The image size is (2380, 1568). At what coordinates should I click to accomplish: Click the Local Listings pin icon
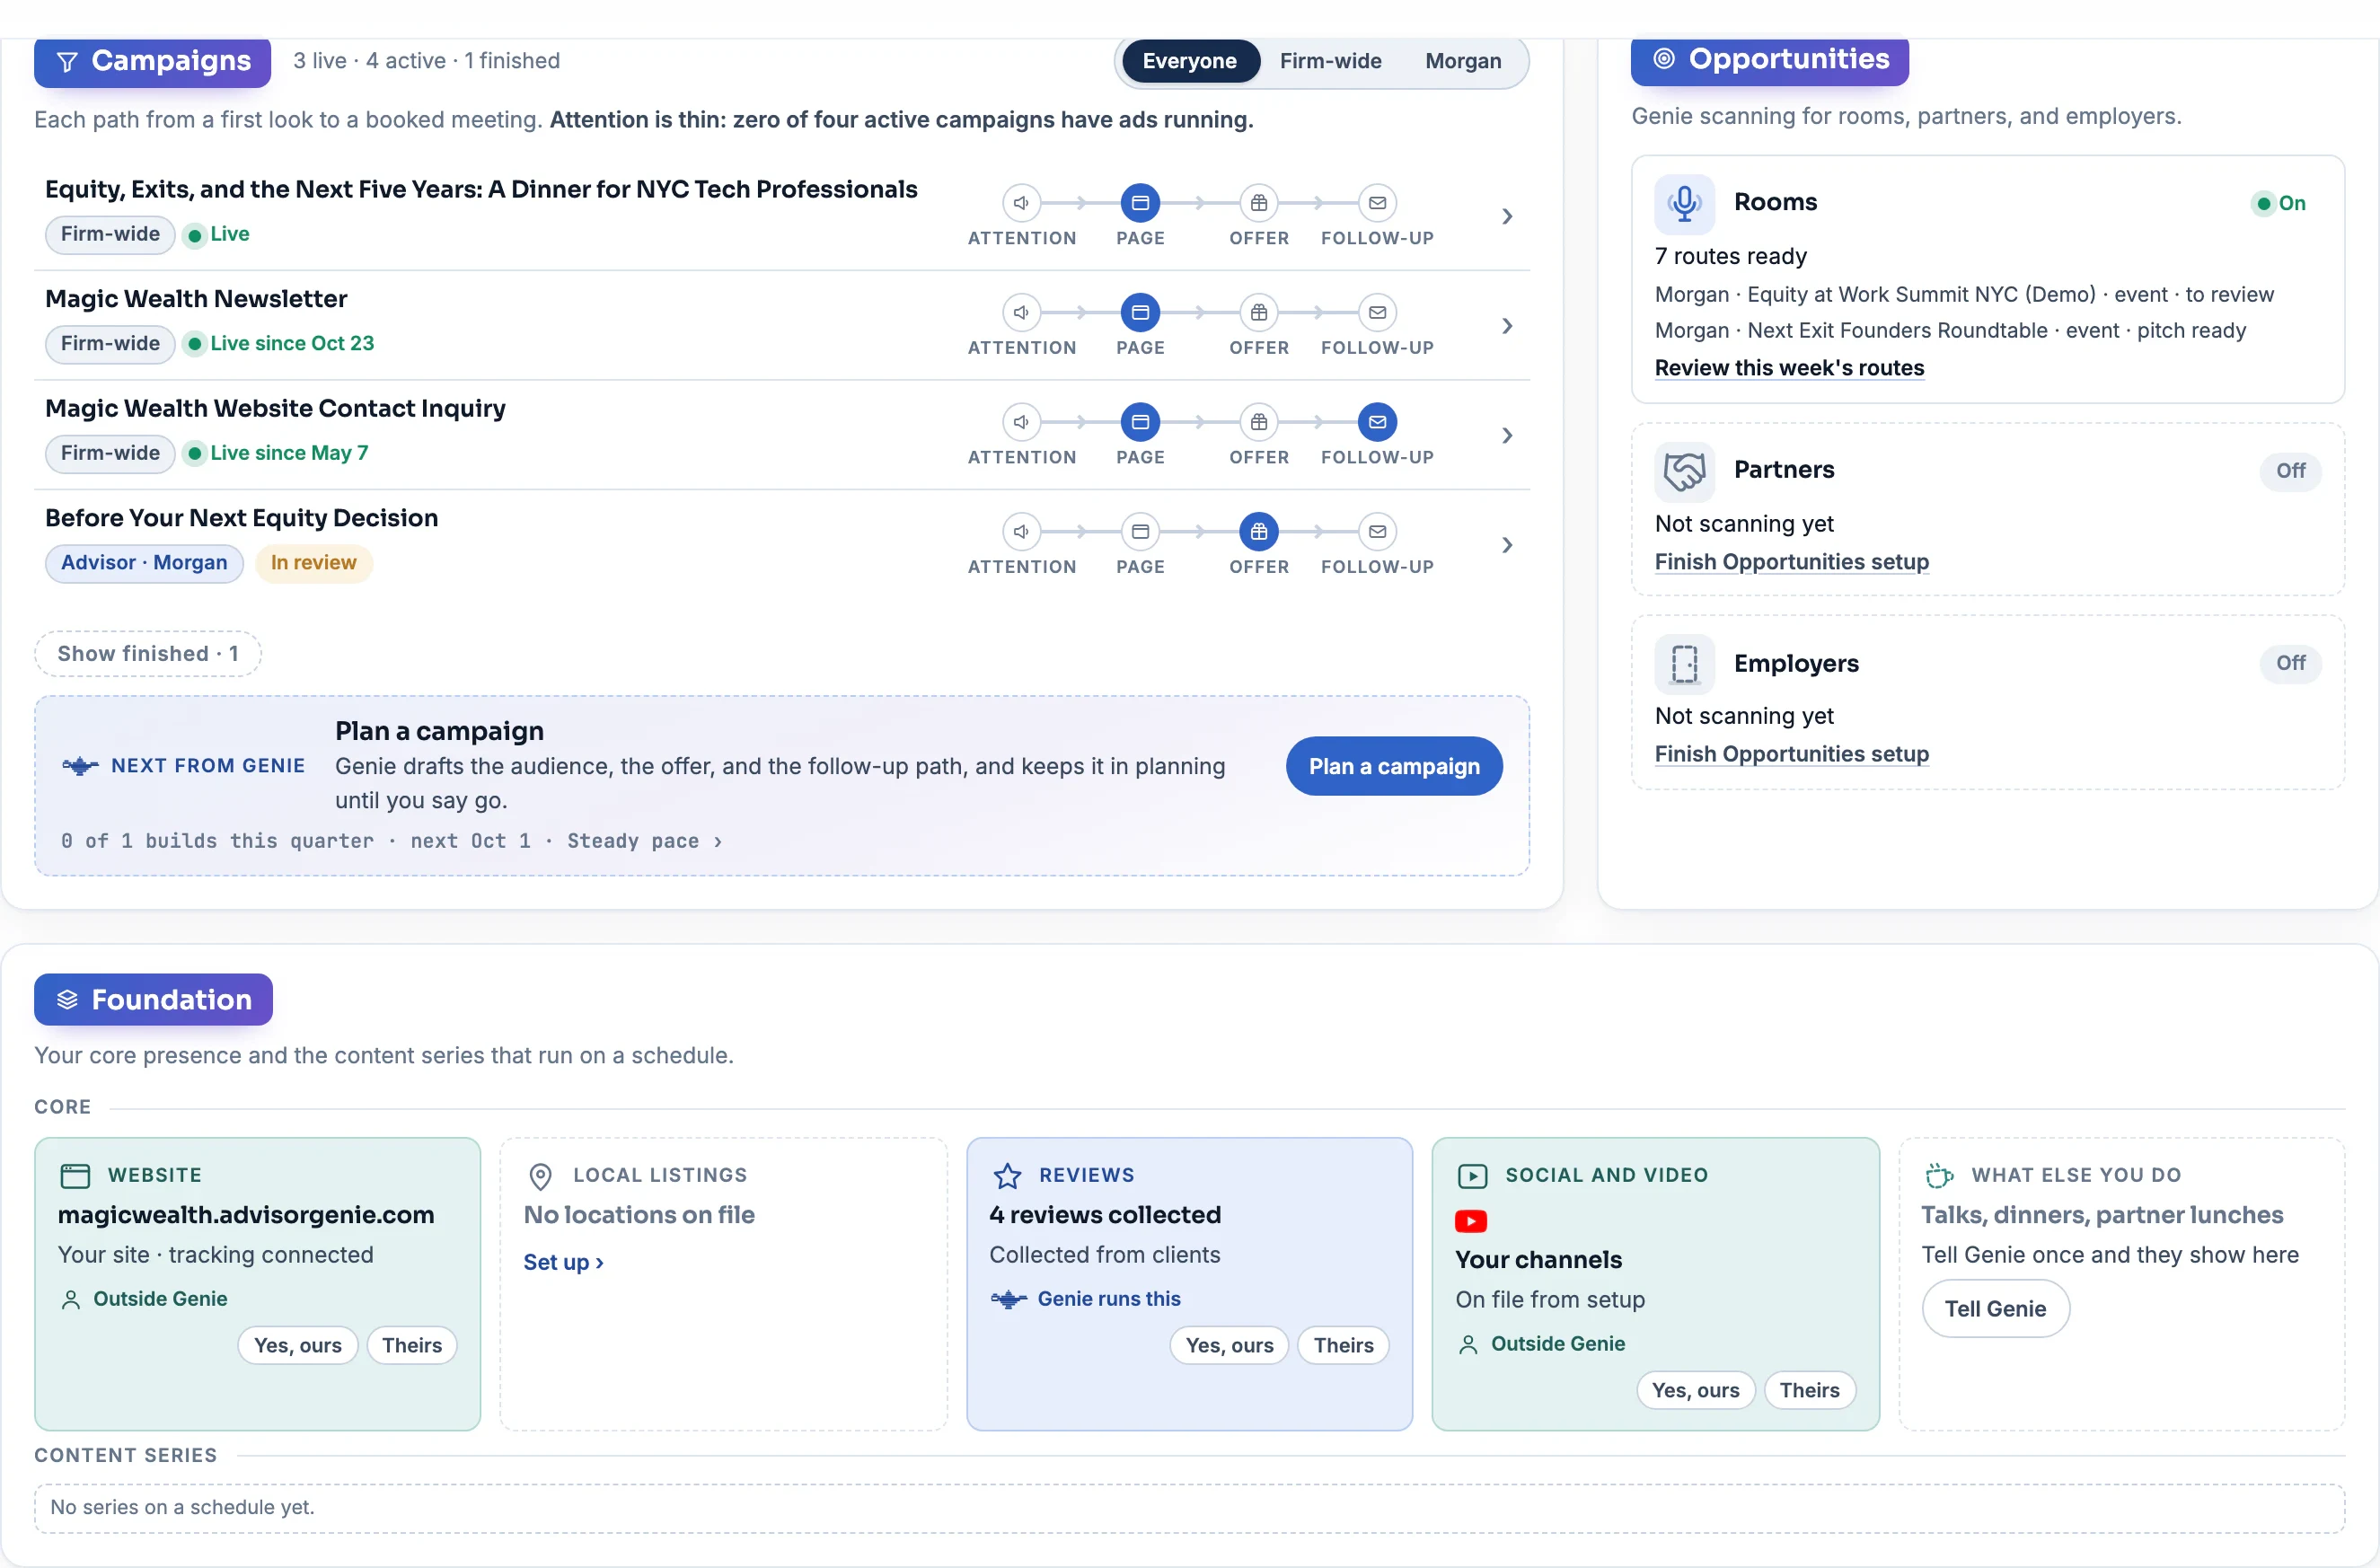[x=540, y=1177]
